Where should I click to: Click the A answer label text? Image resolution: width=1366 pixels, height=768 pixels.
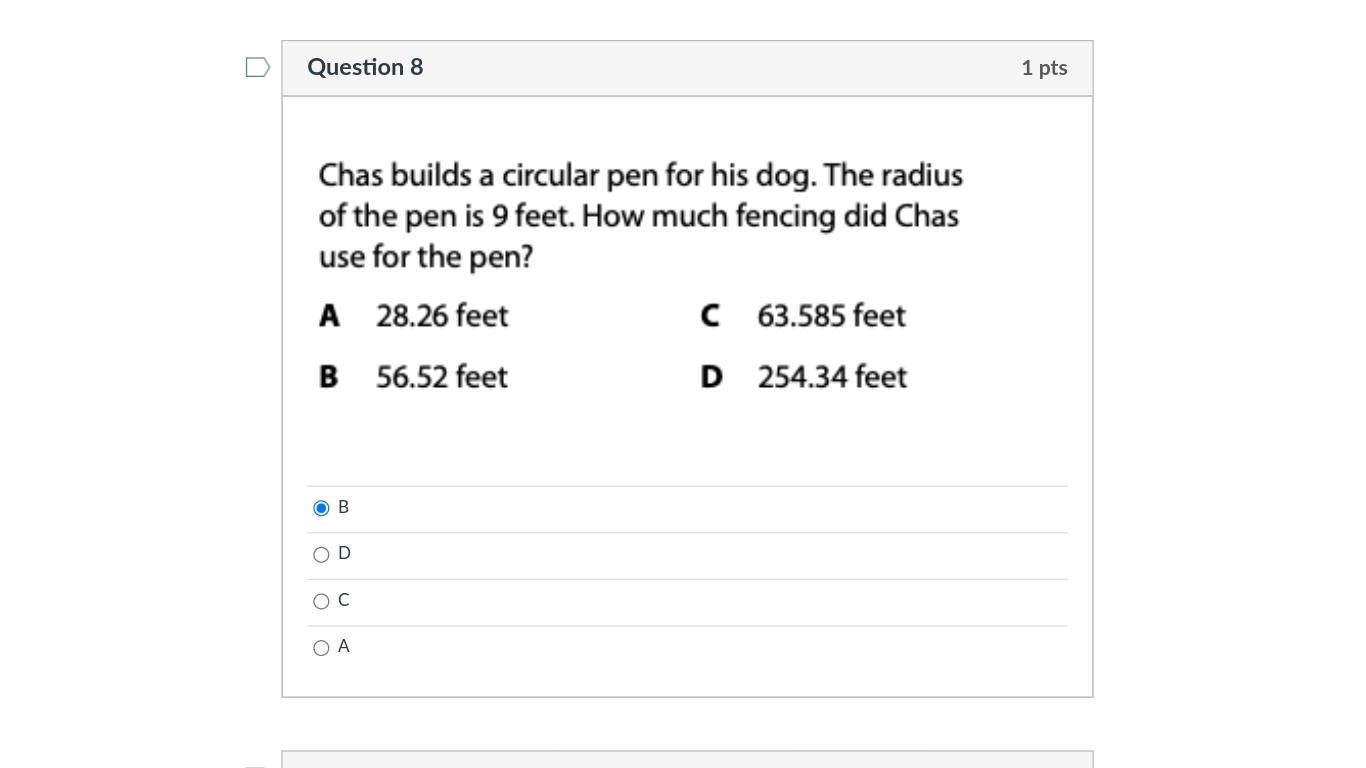(x=344, y=646)
